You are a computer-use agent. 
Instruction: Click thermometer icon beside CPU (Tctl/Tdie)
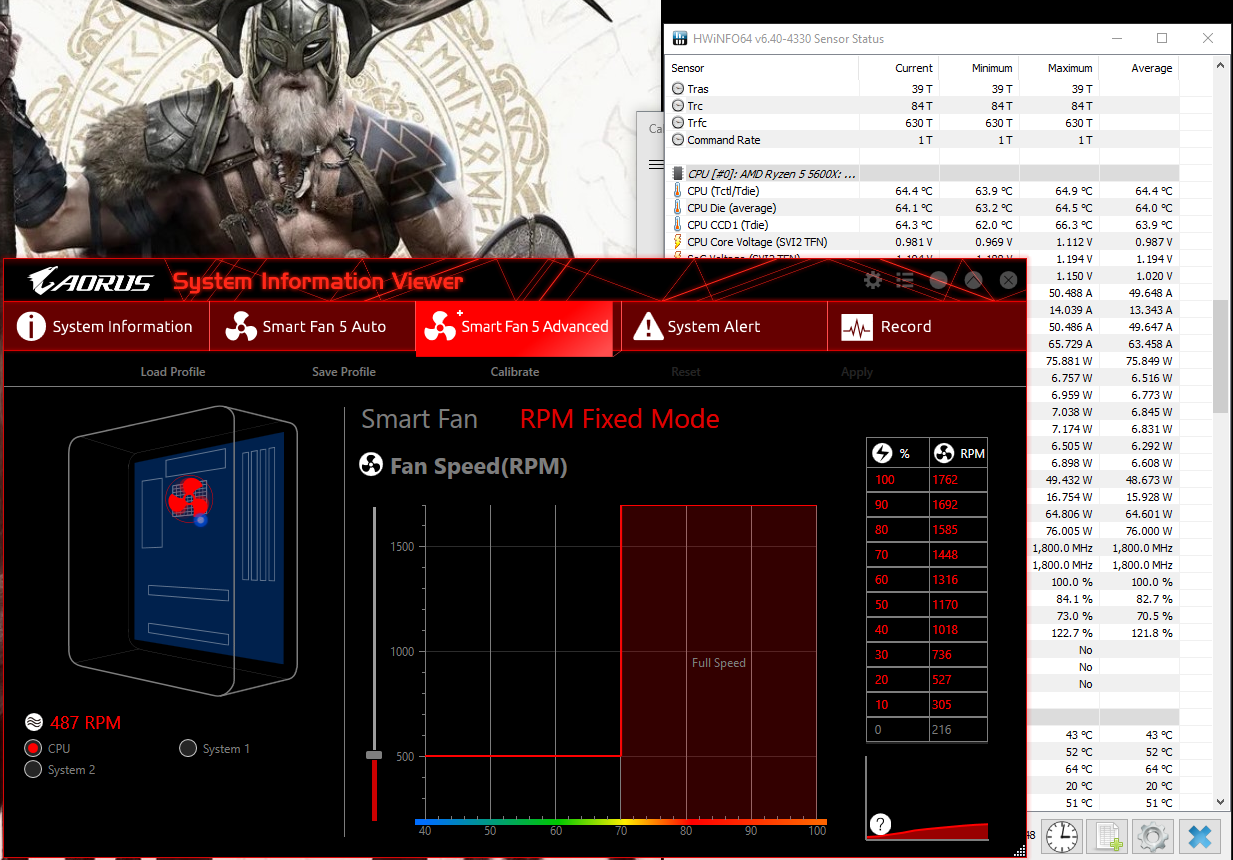point(678,190)
